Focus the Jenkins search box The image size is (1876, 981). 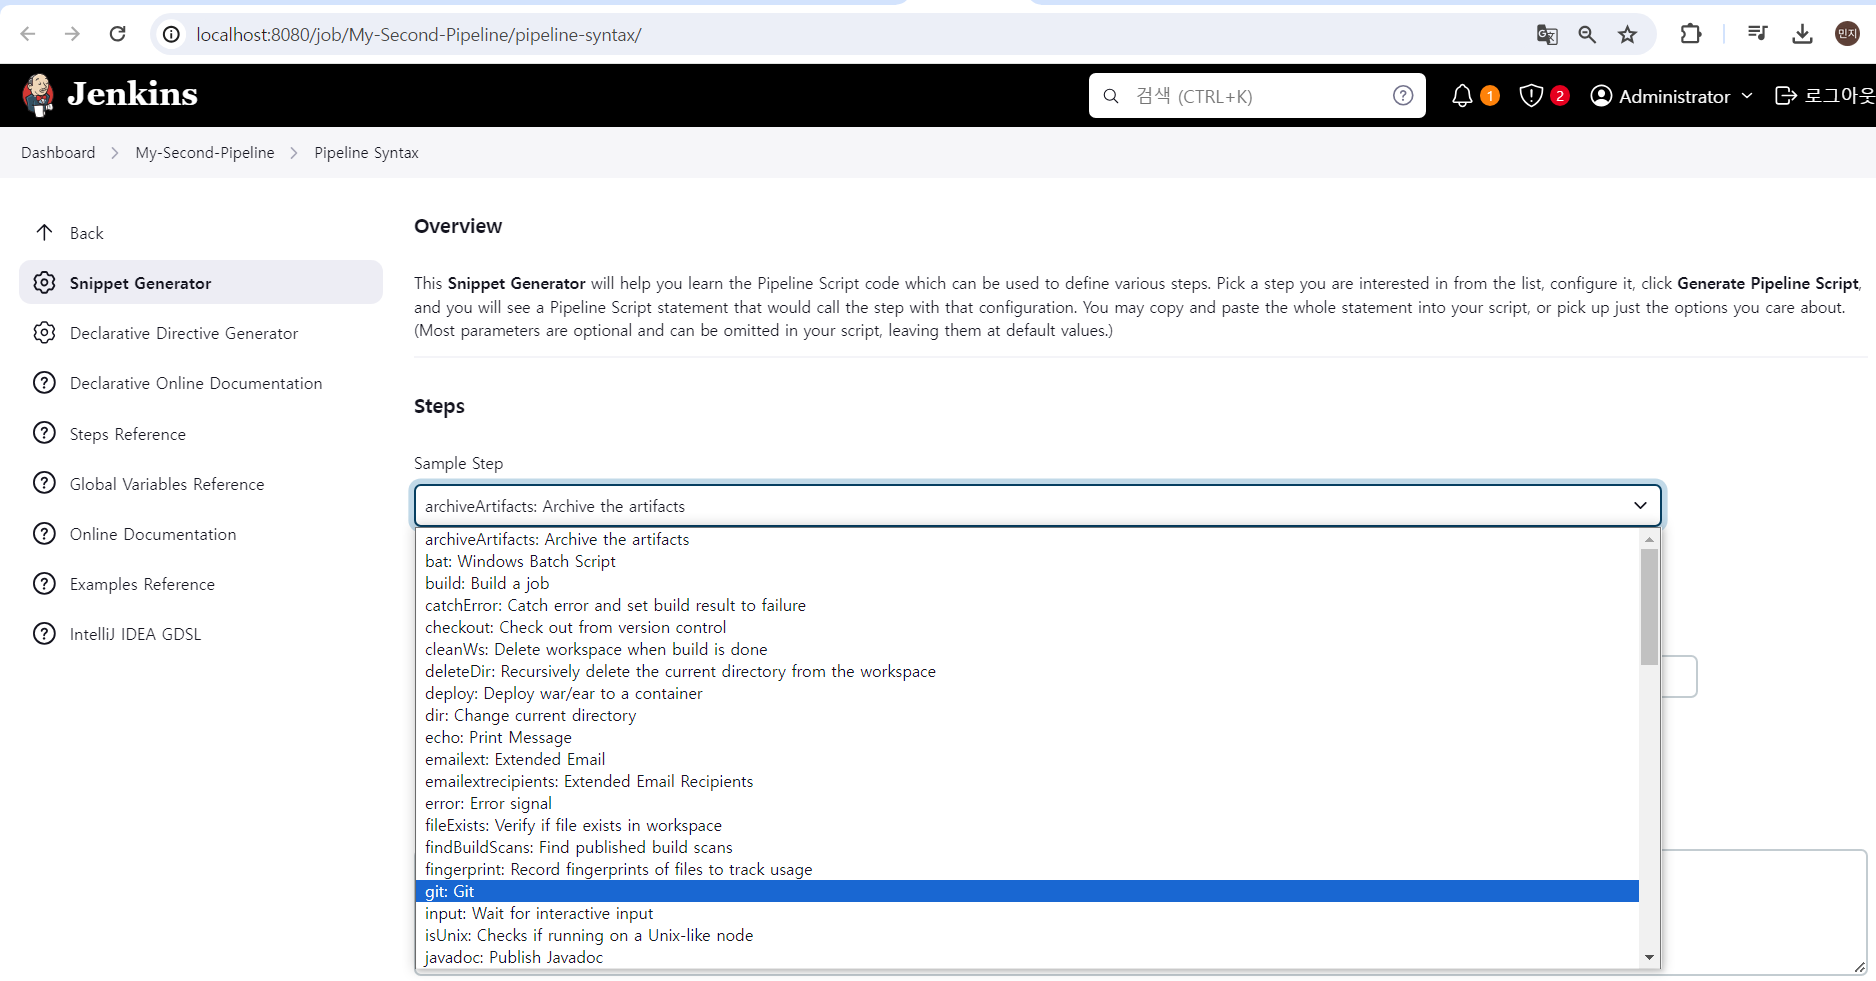pos(1257,96)
